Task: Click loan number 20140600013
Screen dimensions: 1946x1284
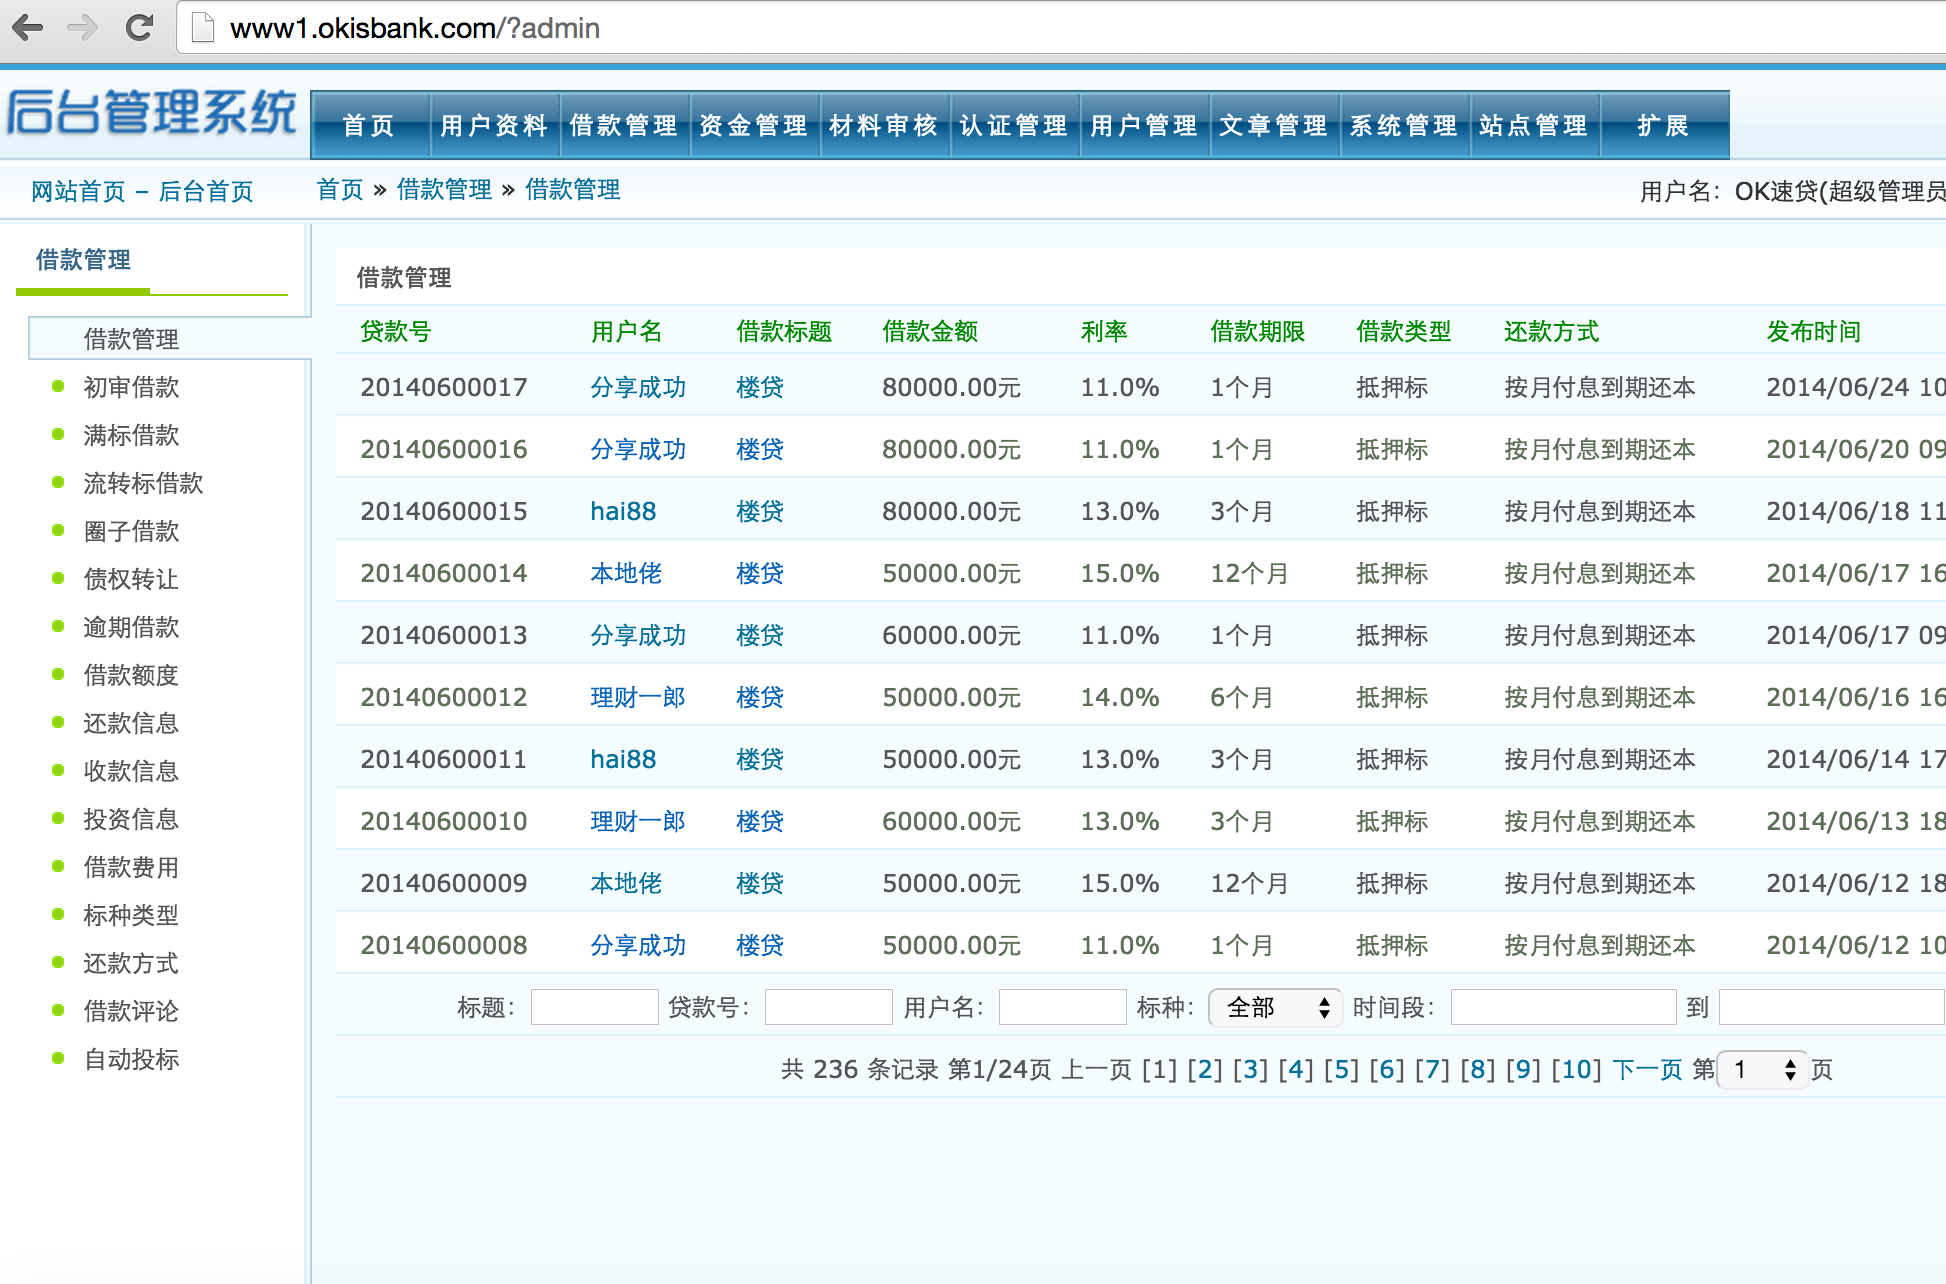Action: 444,635
